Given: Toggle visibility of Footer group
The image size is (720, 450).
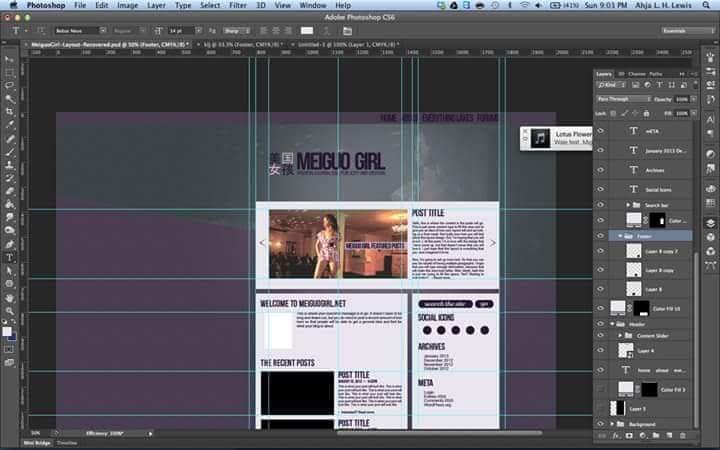Looking at the screenshot, I should [x=601, y=236].
